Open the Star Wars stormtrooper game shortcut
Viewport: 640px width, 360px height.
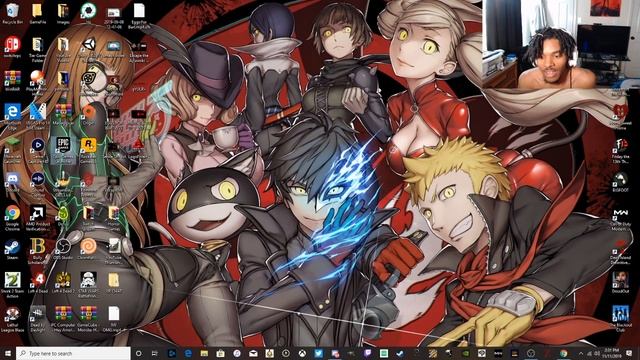click(x=89, y=284)
